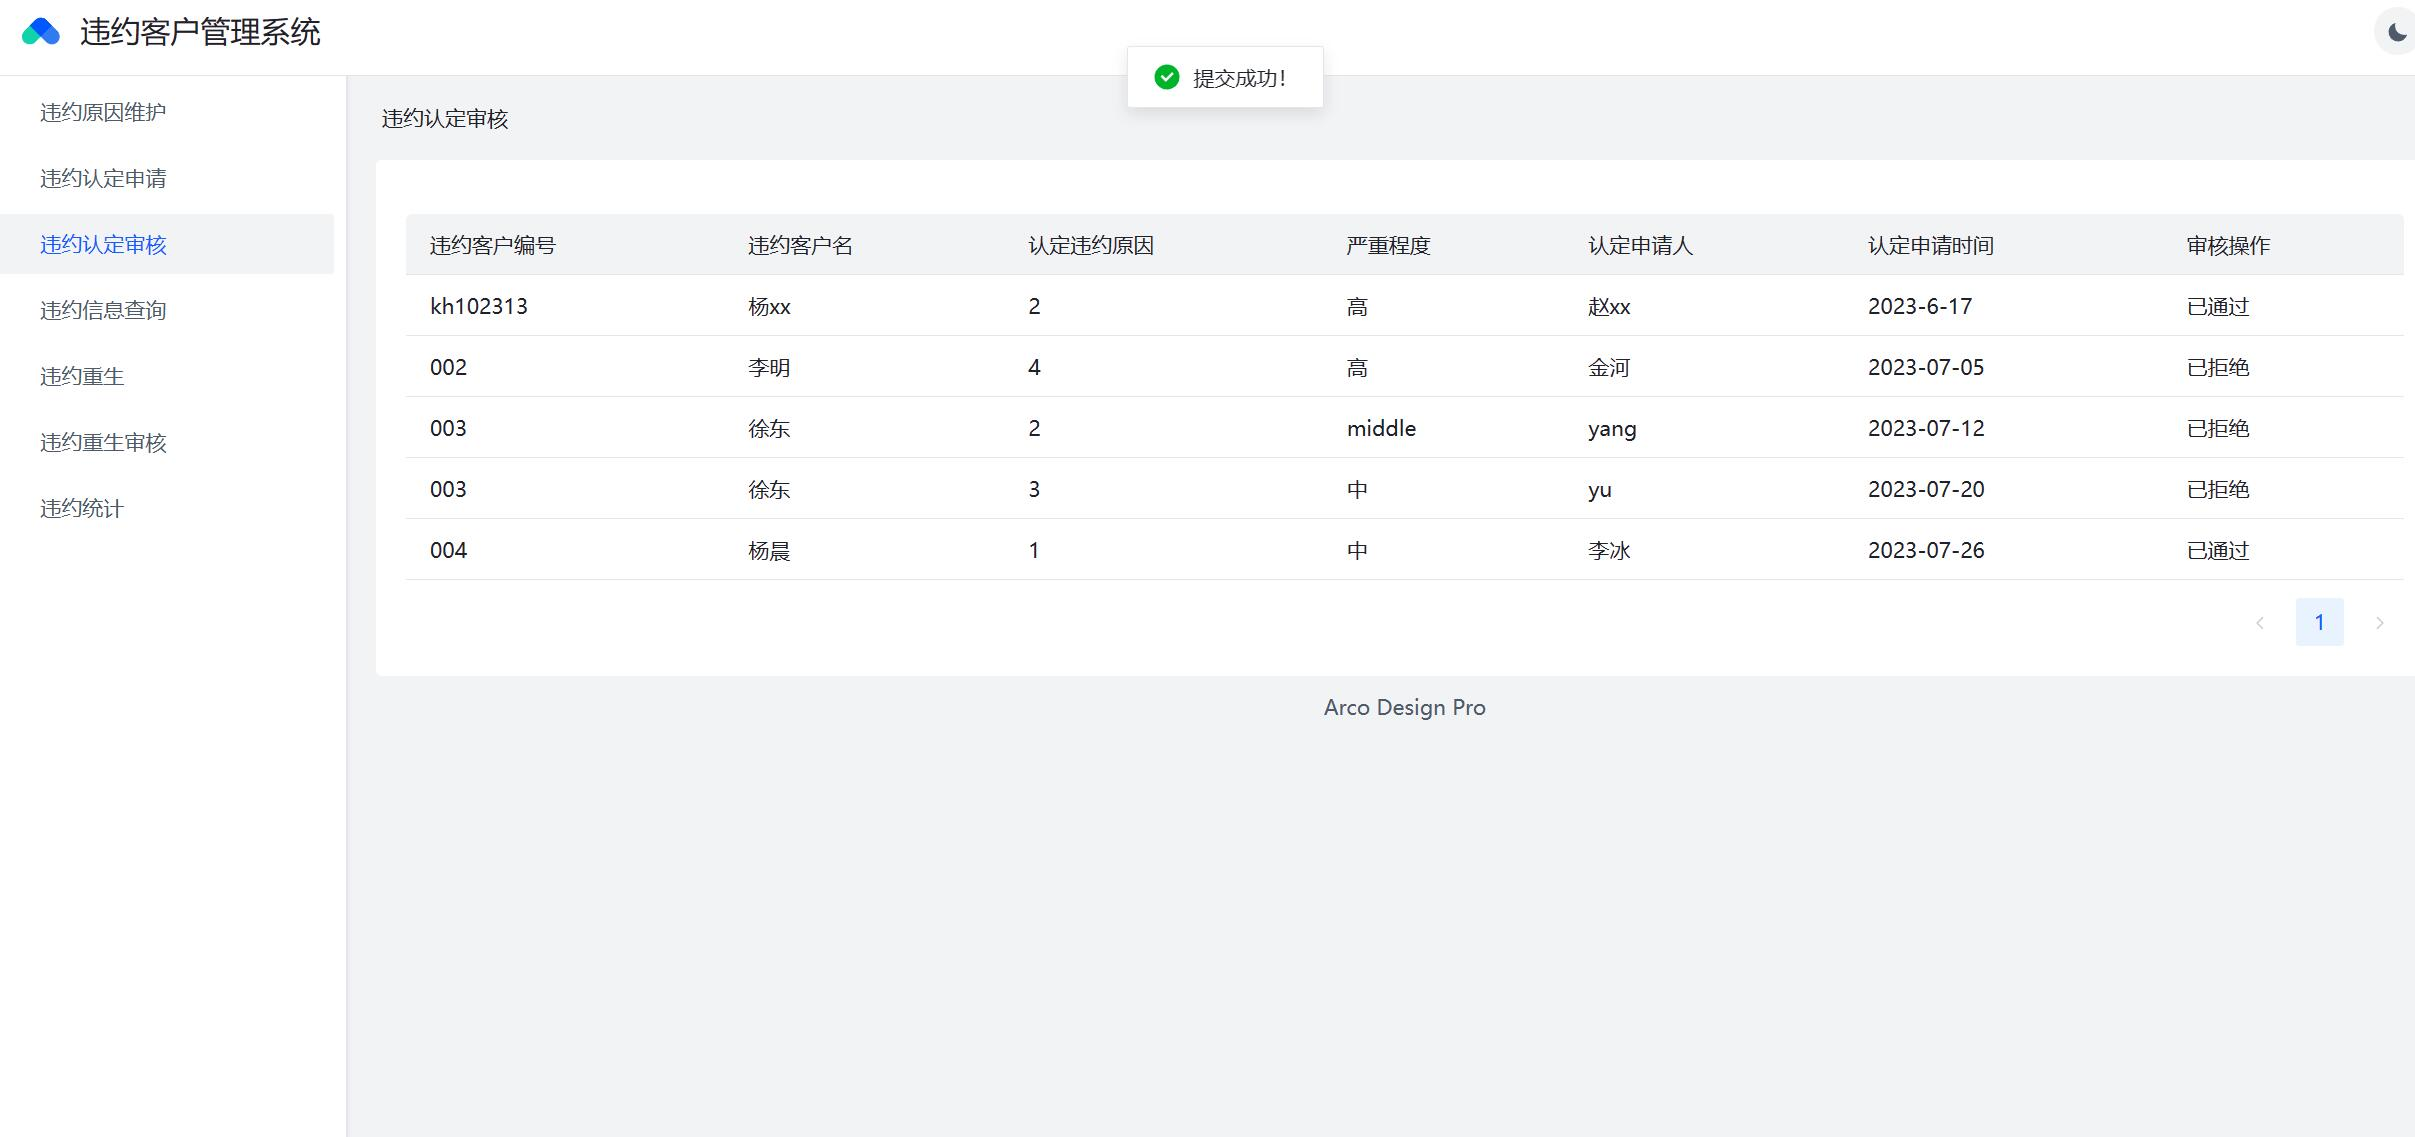Click 已通过 status for 杨晨

click(2217, 550)
